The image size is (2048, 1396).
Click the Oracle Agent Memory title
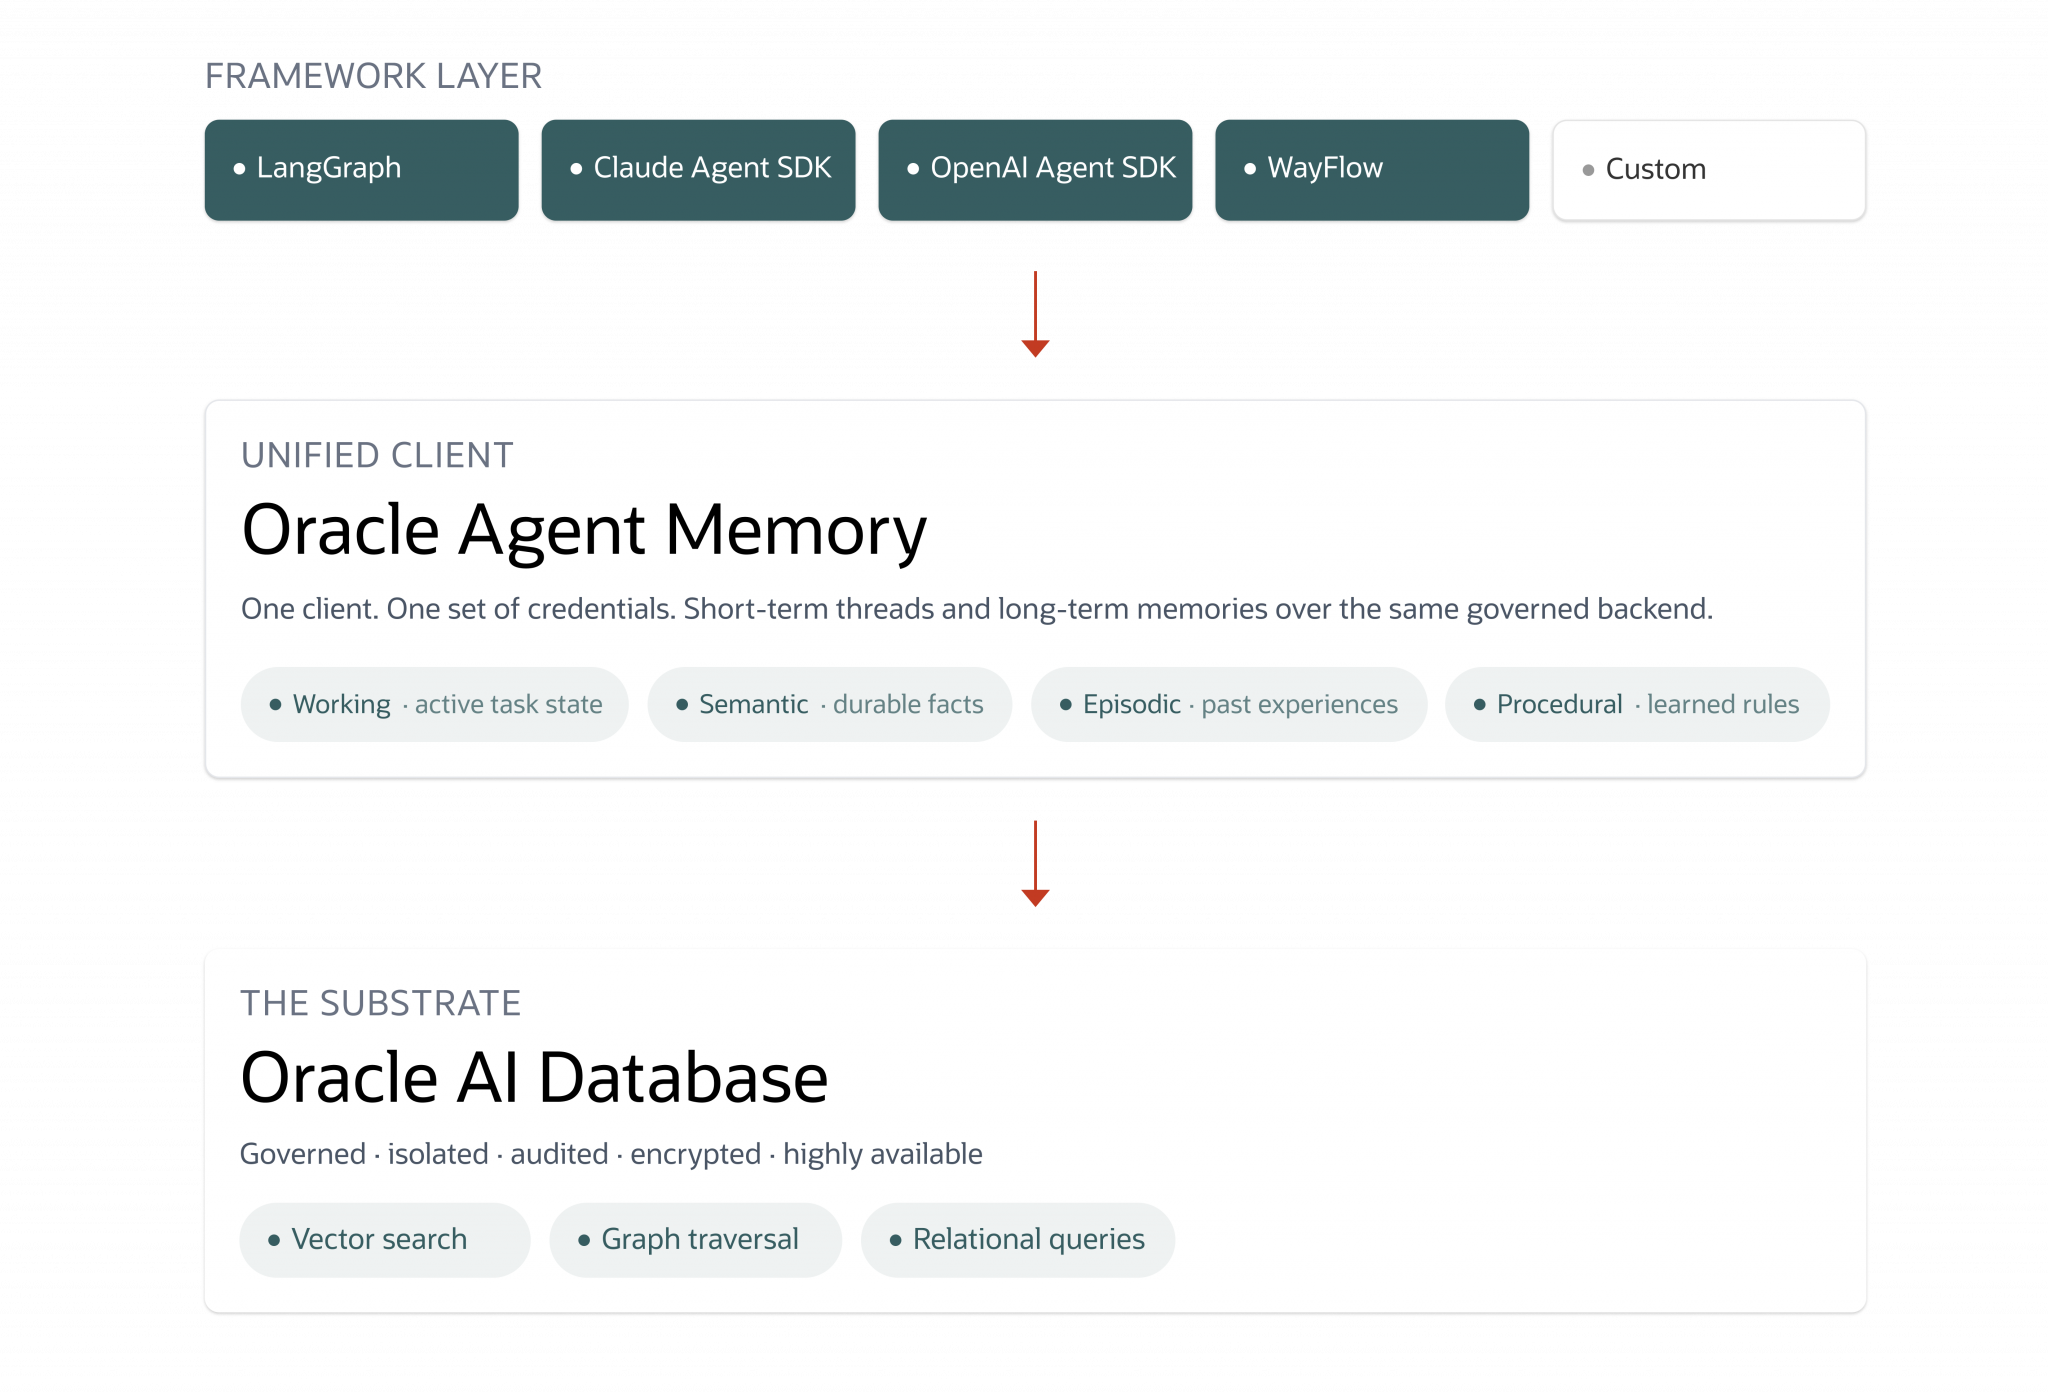584,530
